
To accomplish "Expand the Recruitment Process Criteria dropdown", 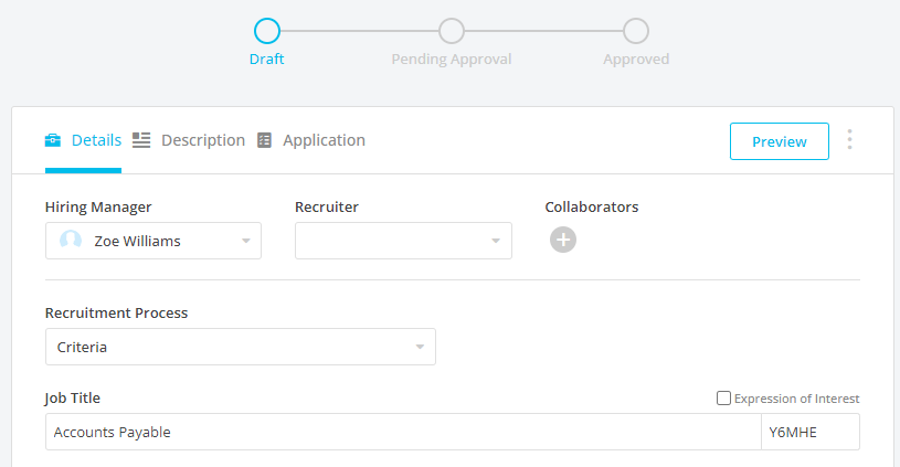I will 240,347.
